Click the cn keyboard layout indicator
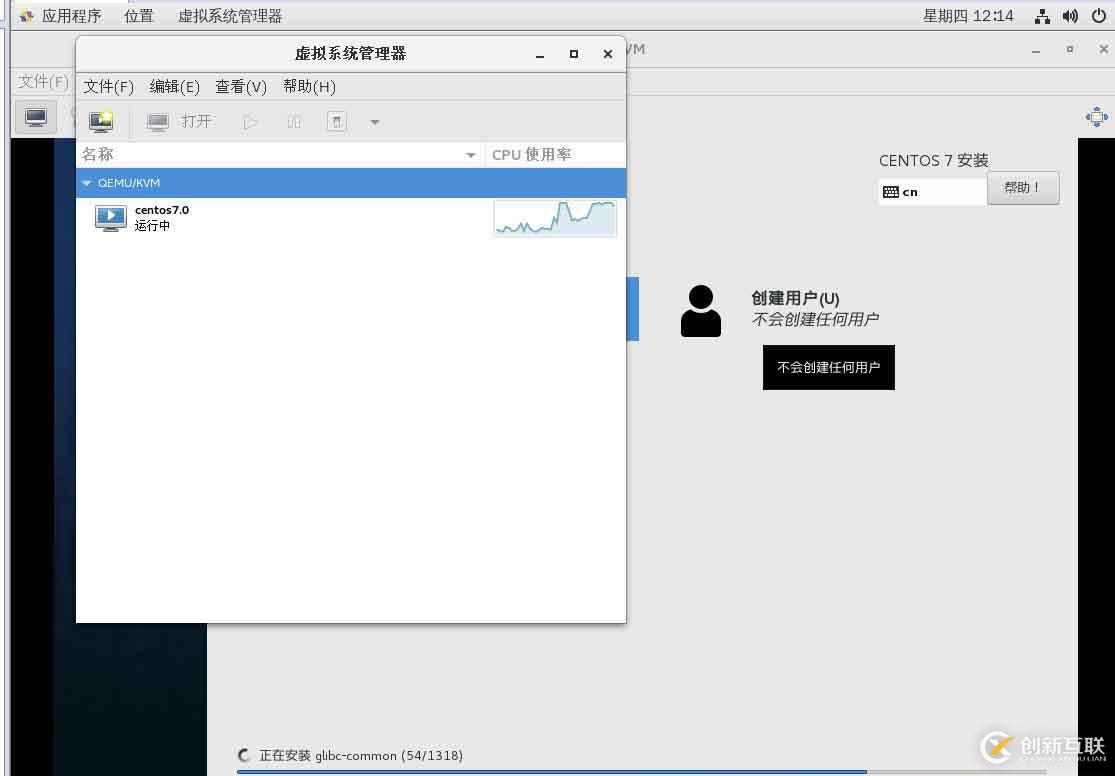The width and height of the screenshot is (1115, 776). (932, 192)
